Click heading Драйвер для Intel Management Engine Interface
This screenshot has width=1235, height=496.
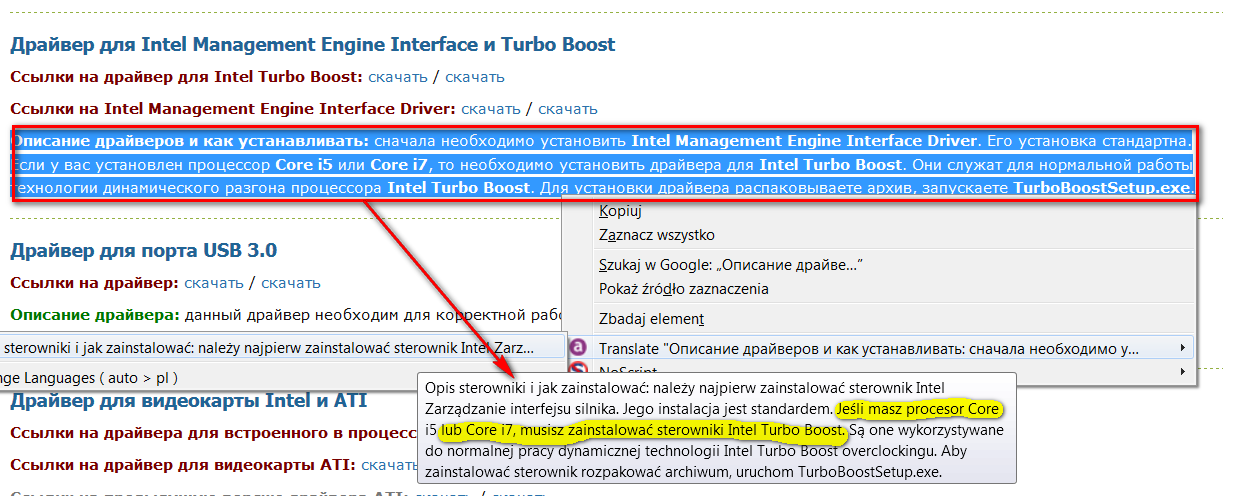click(312, 44)
